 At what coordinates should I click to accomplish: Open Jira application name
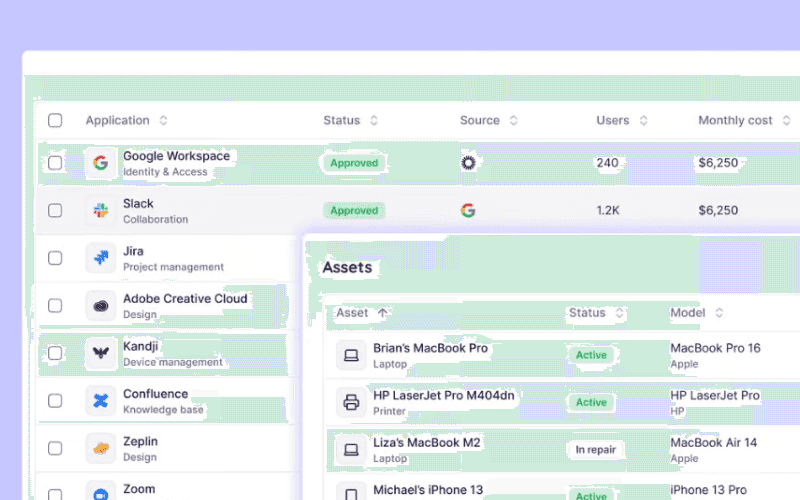[133, 251]
